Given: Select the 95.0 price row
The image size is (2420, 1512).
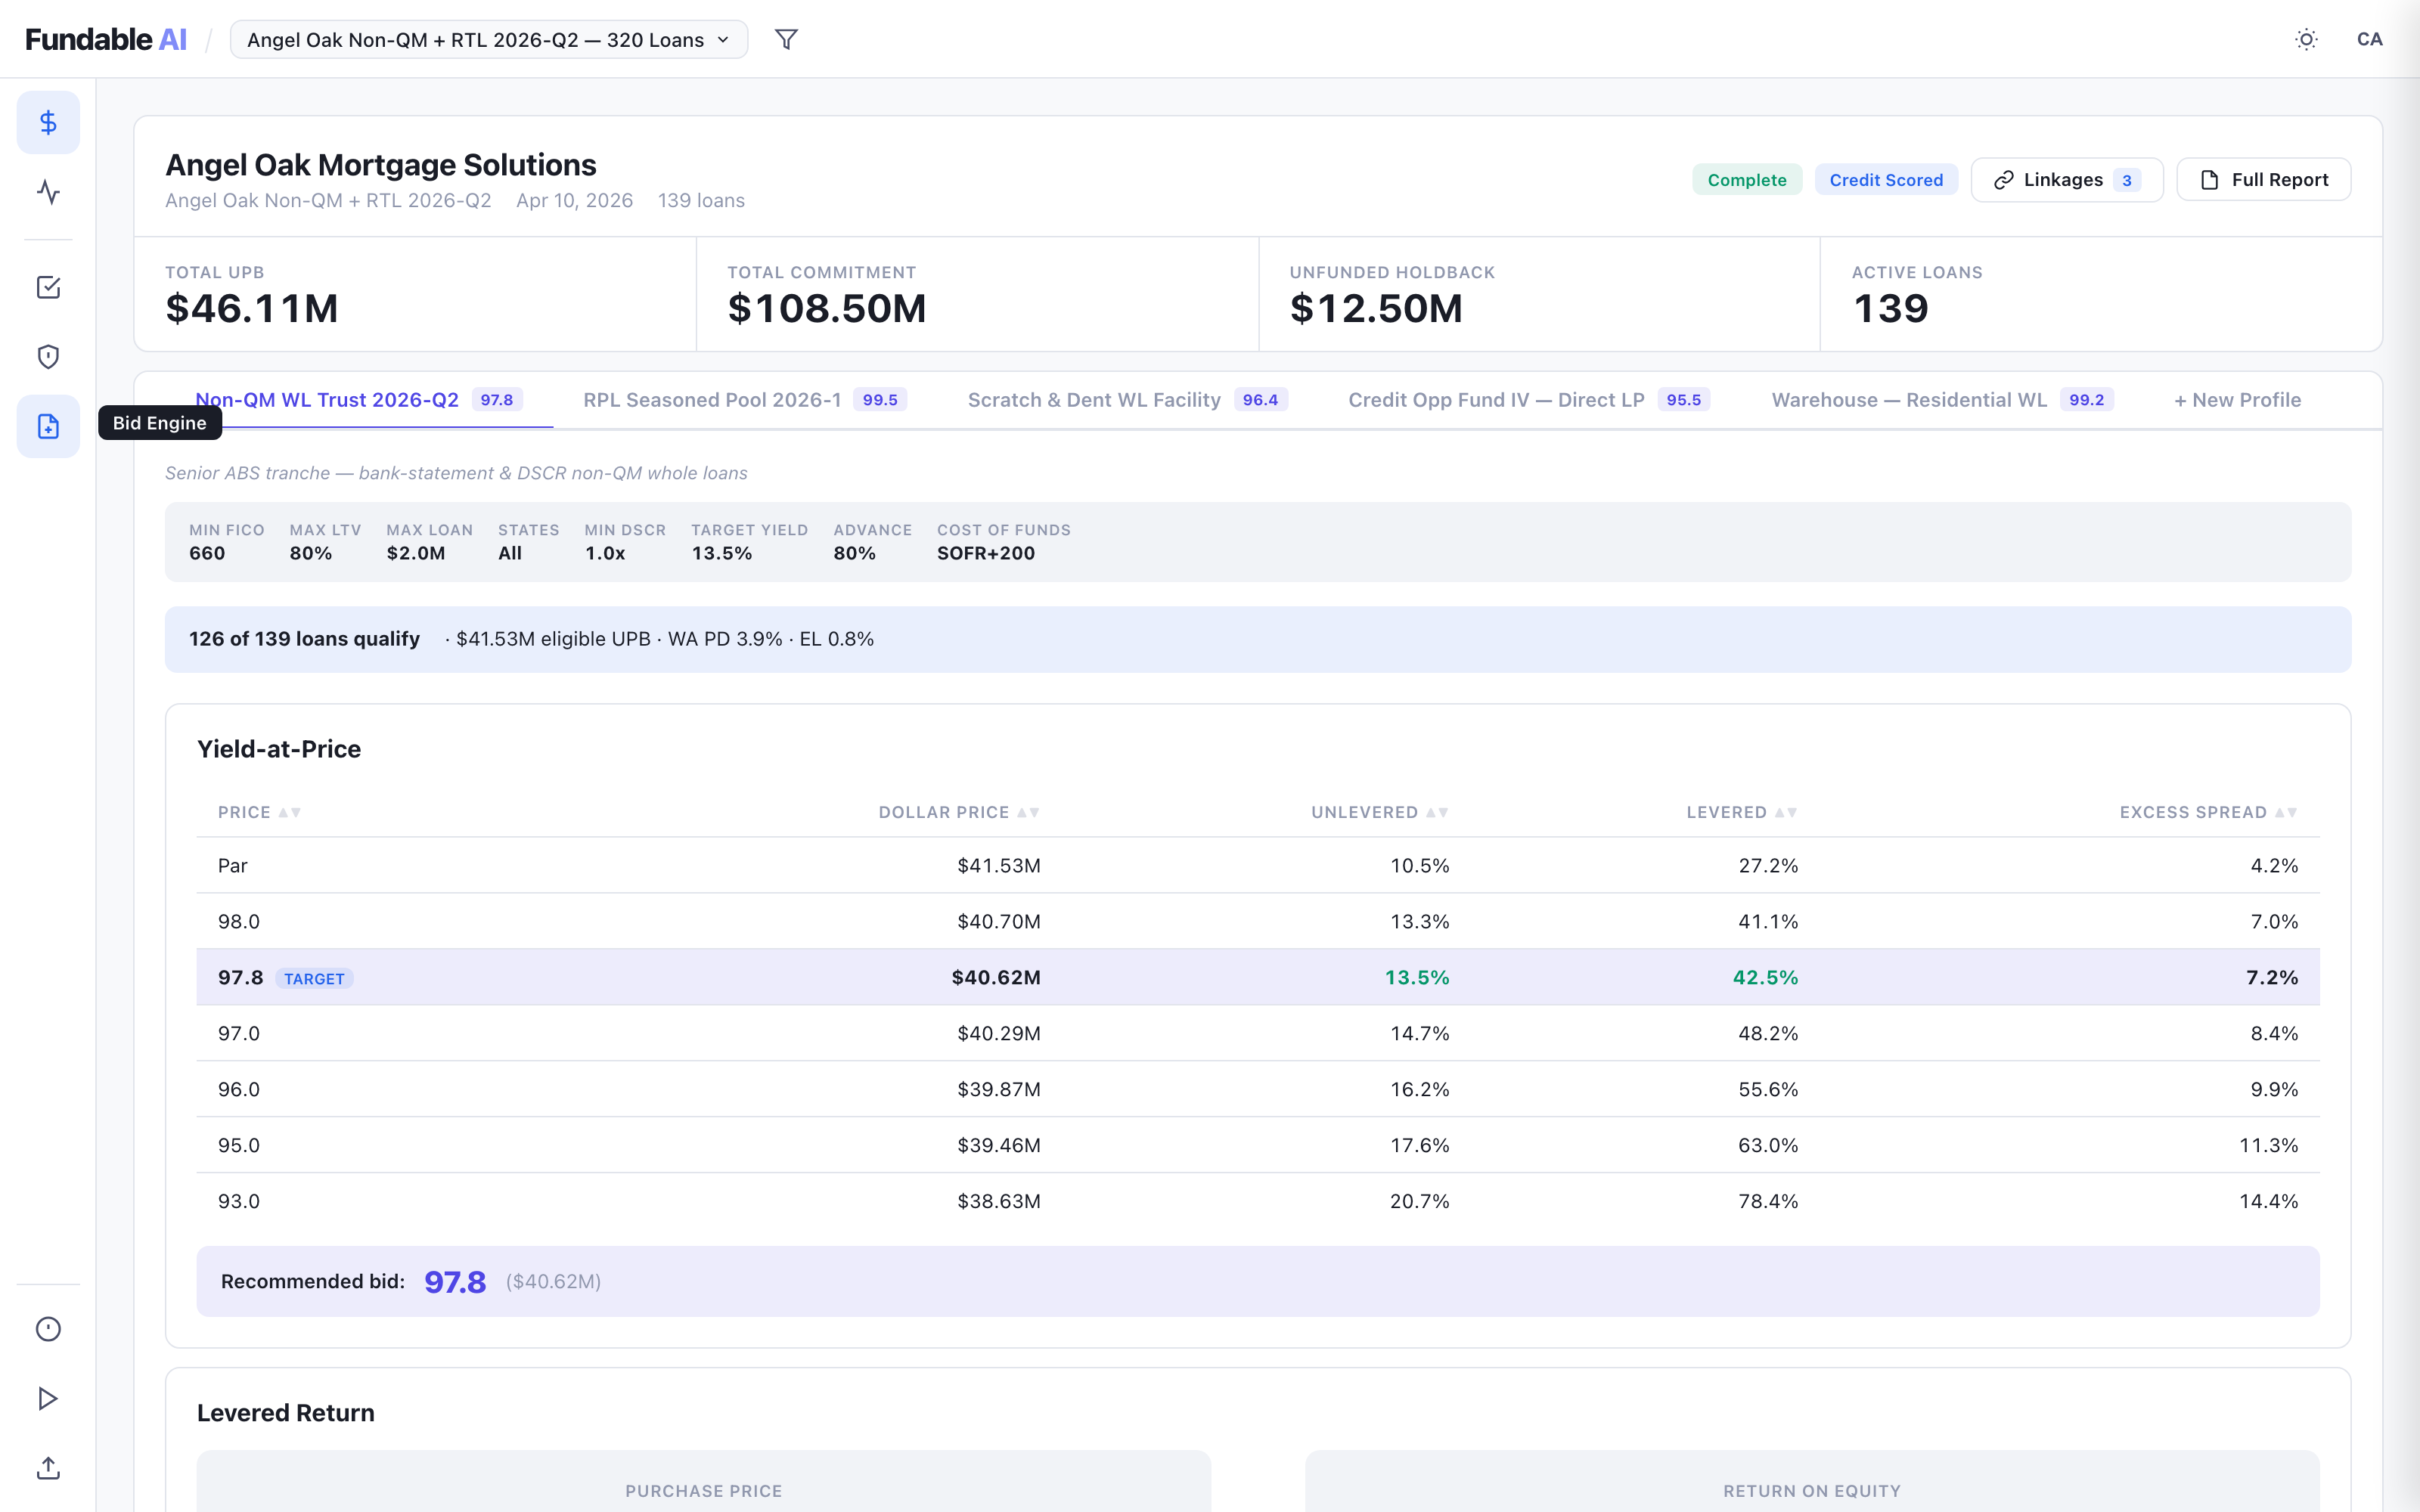Looking at the screenshot, I should coord(1258,1145).
